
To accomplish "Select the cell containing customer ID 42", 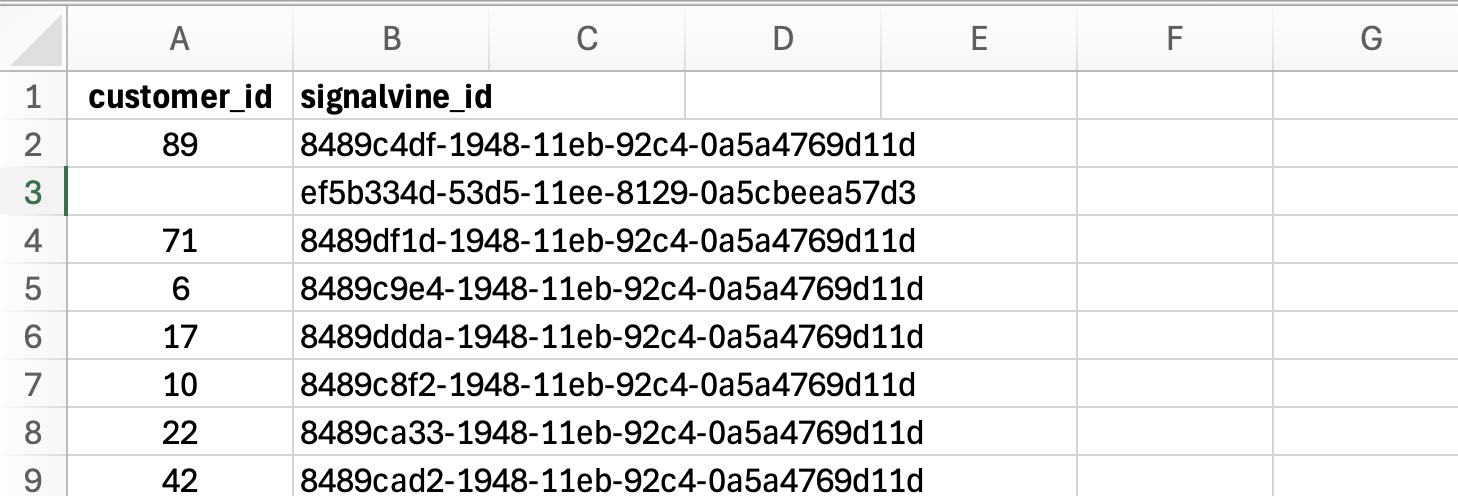I will [180, 479].
